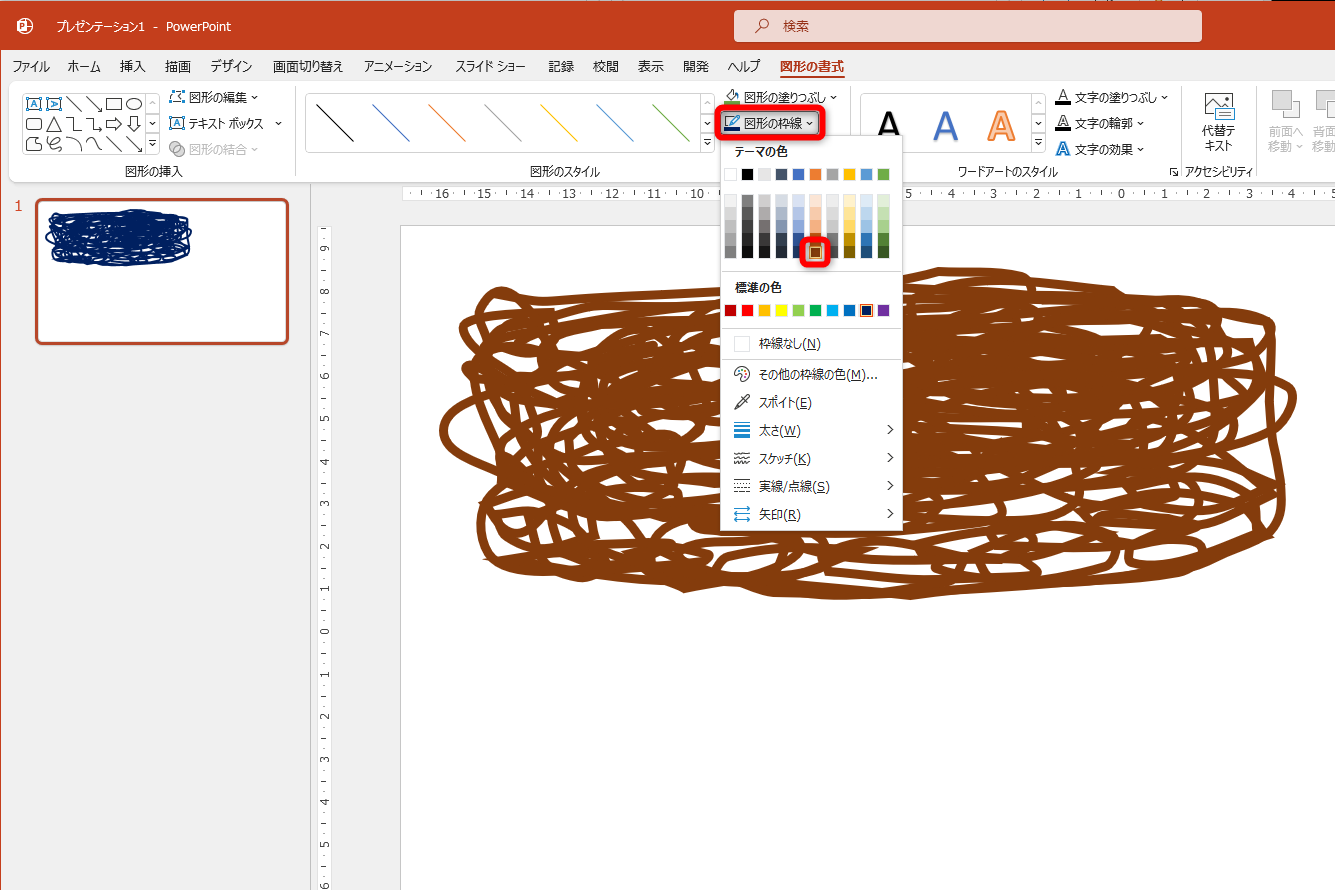The height and width of the screenshot is (890, 1335).
Task: Switch to the ホーム tab
Action: [x=84, y=67]
